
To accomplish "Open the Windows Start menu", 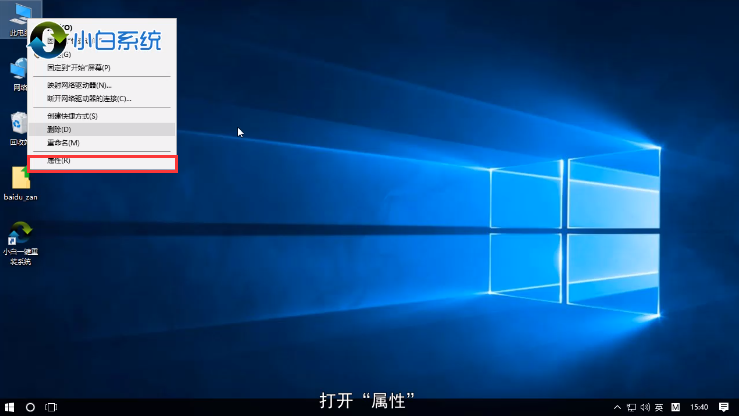I will click(x=9, y=407).
